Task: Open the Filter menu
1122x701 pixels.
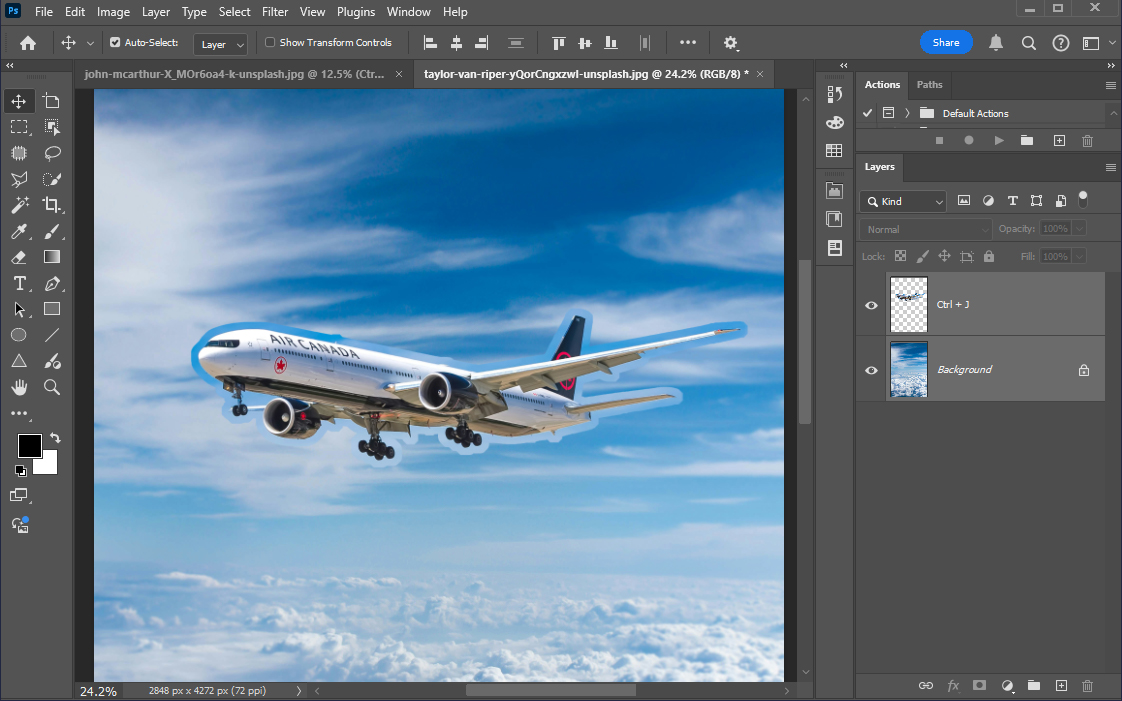Action: [x=275, y=12]
